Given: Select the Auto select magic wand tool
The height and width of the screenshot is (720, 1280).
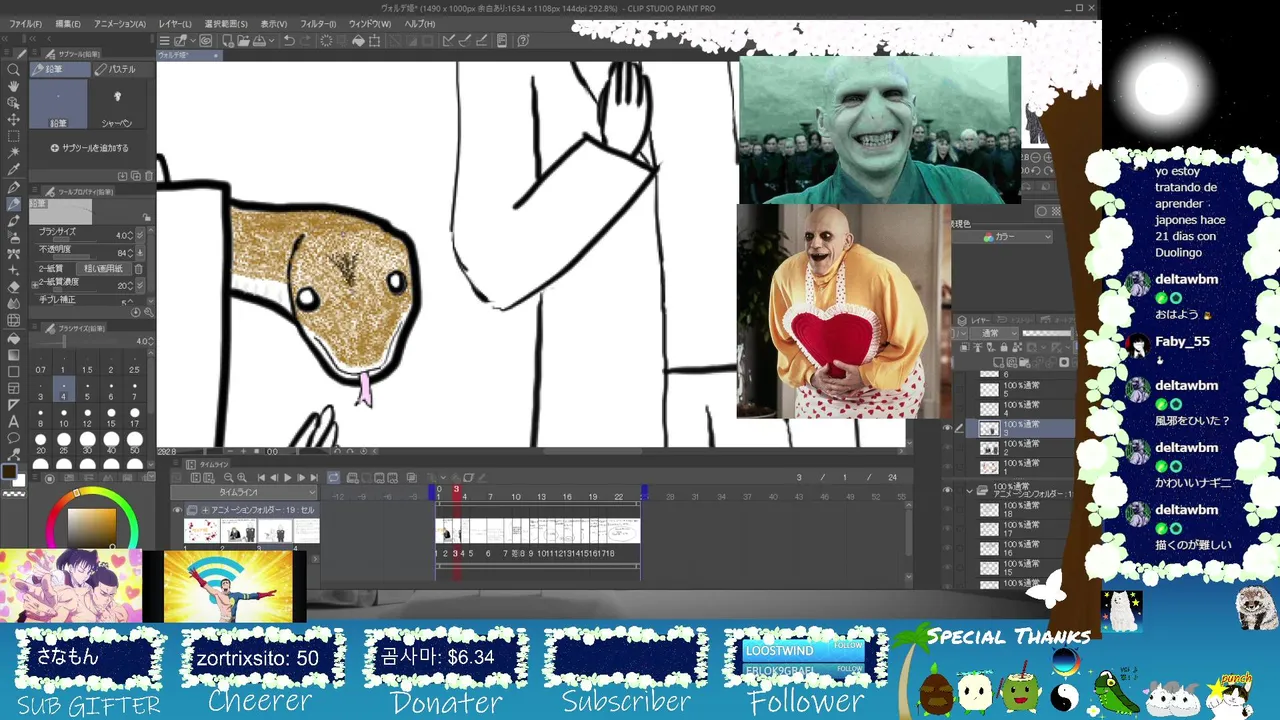Looking at the screenshot, I should [x=14, y=153].
